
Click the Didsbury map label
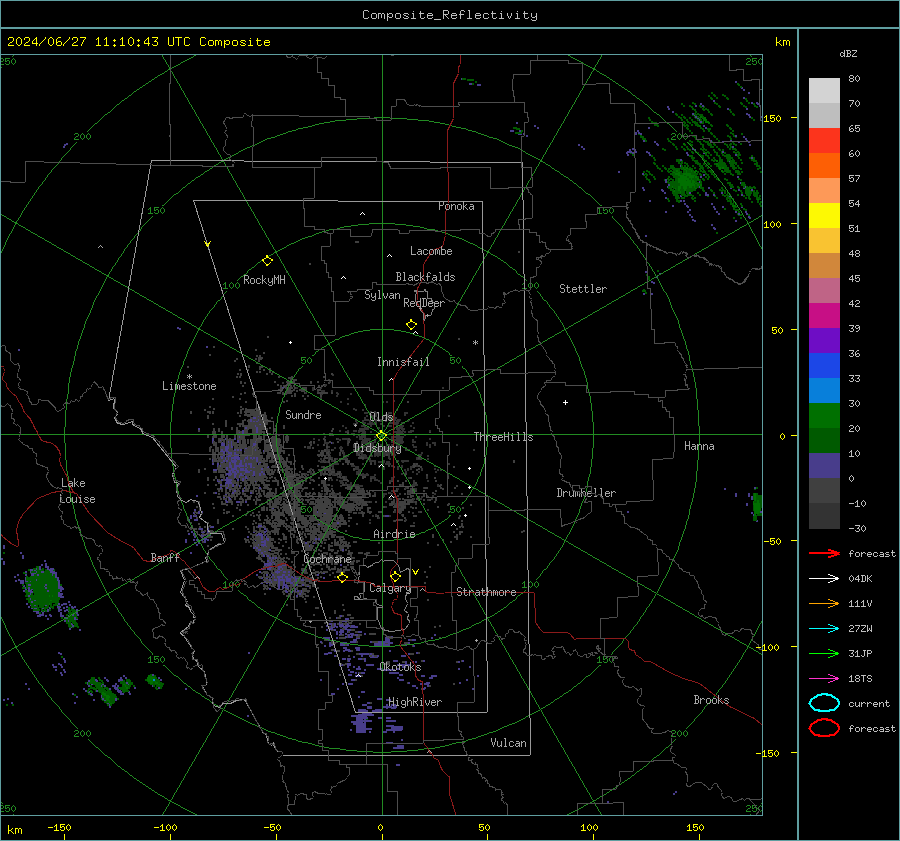coord(377,448)
